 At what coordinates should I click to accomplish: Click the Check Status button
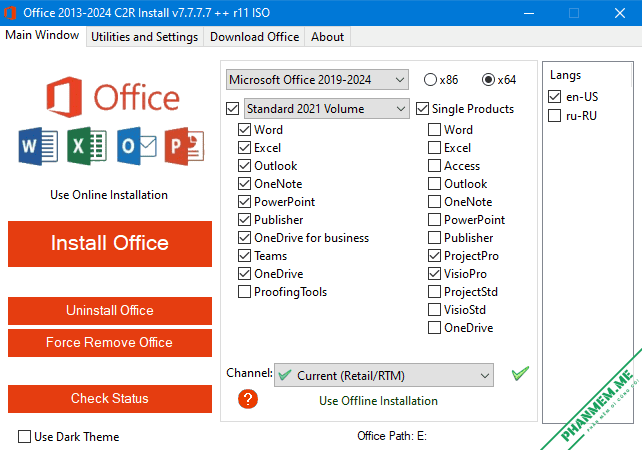pyautogui.click(x=110, y=398)
